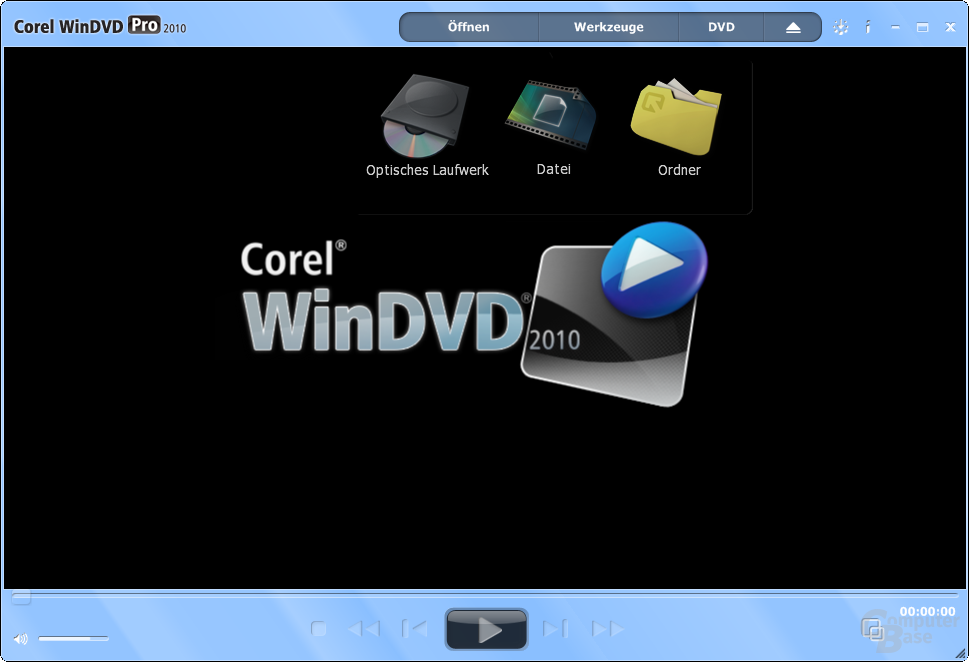Toggle display mode icon near time counter
This screenshot has width=970, height=663.
(x=873, y=630)
